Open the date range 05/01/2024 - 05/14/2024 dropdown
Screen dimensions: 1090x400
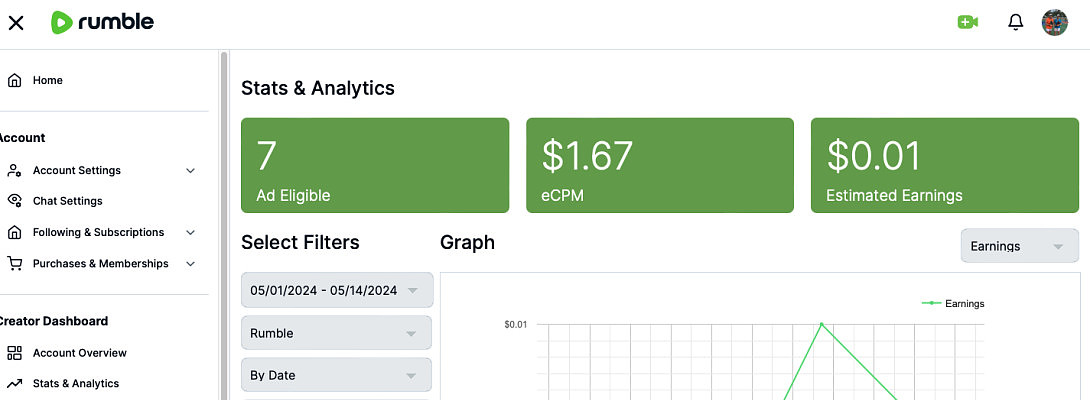(x=337, y=291)
